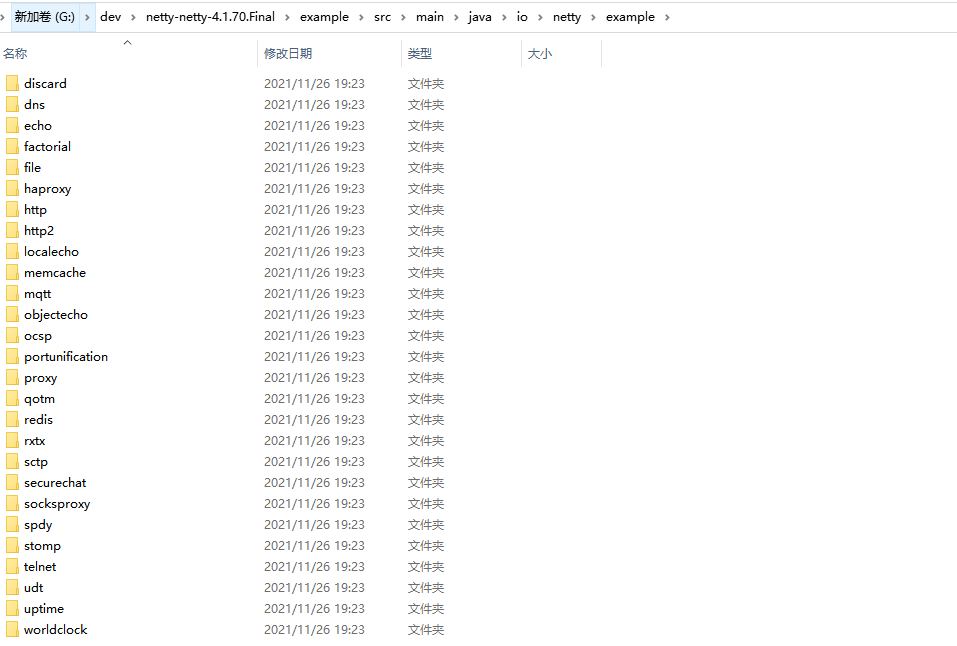
Task: Select the memcache folder name
Action: (55, 272)
